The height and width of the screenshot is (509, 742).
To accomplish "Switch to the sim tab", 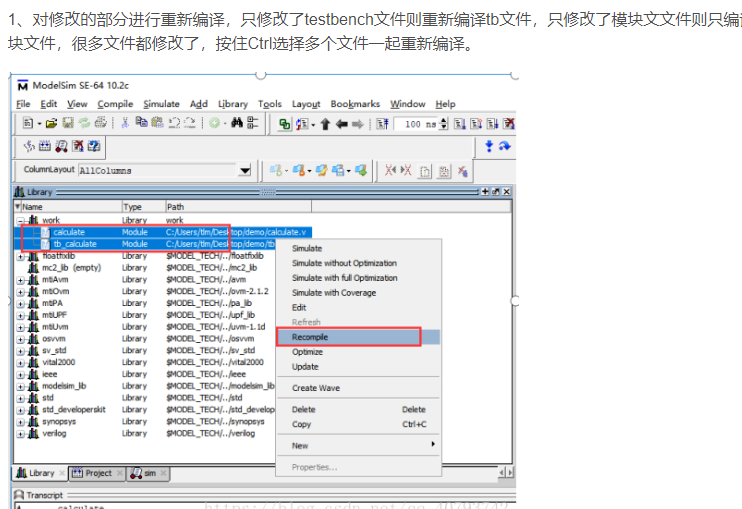I will tap(150, 473).
